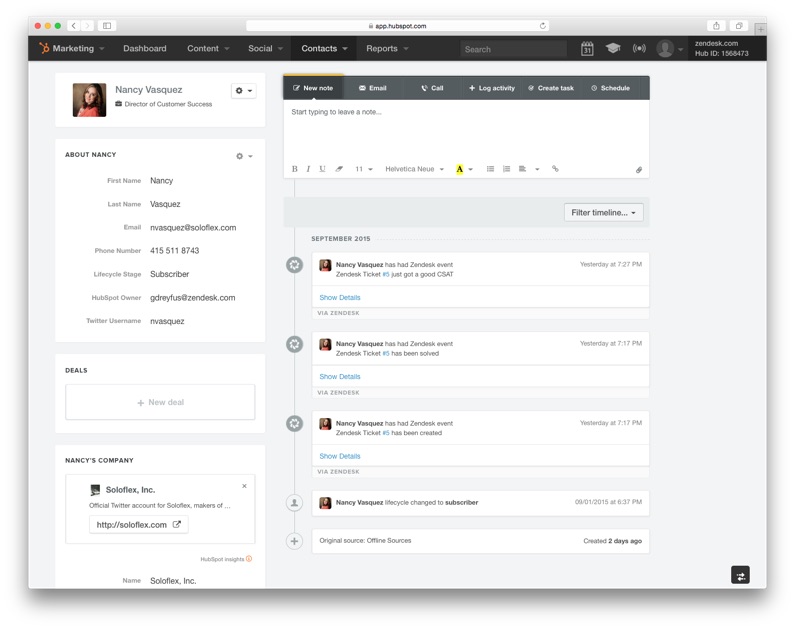Screen dimensions: 794x628
Task: Click the HubSpot sprocket logo icon
Action: click(44, 48)
